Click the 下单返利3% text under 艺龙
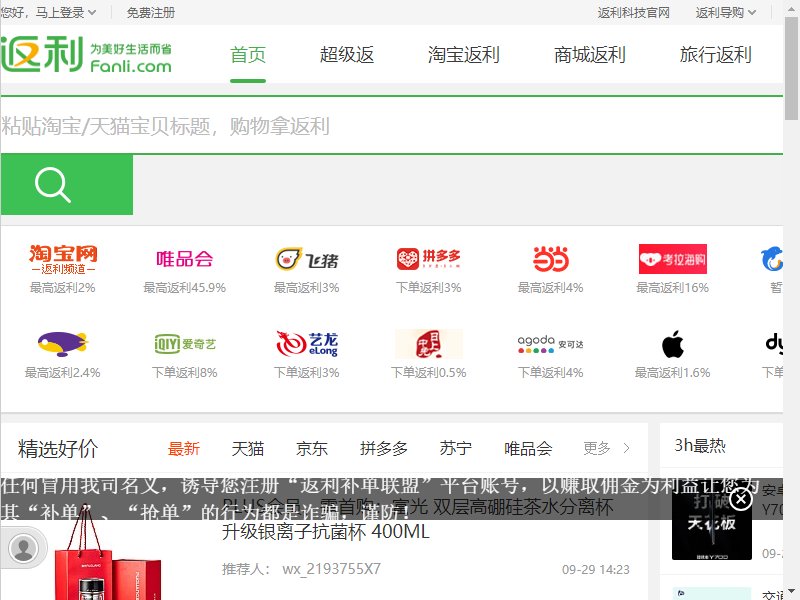Viewport: 800px width, 600px height. pyautogui.click(x=307, y=372)
